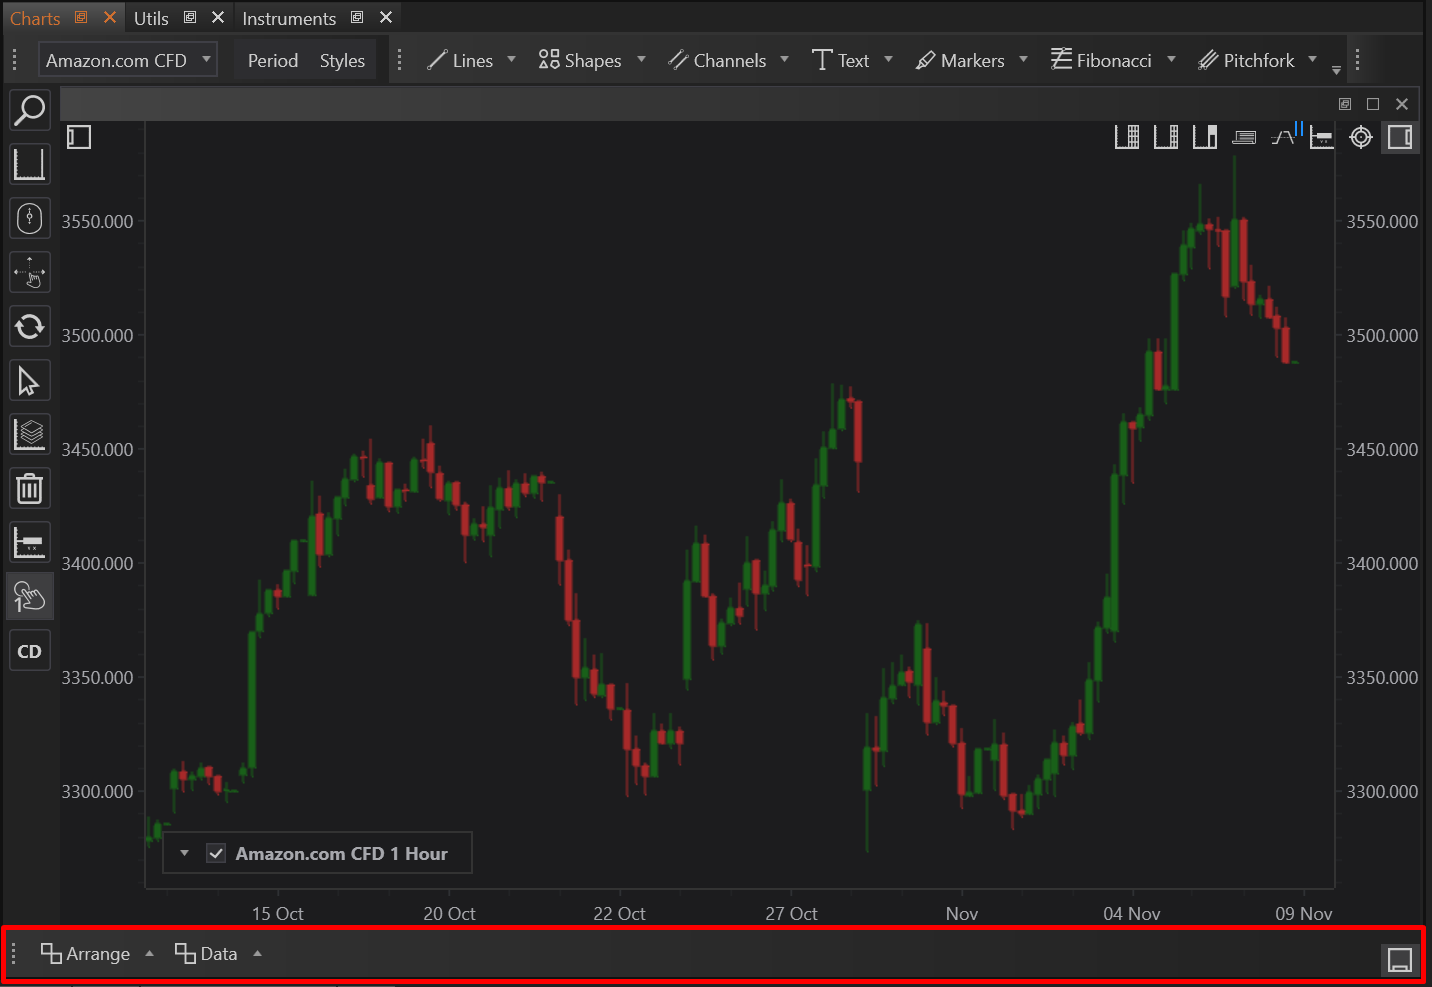1432x987 pixels.
Task: Toggle the left panel button on chart
Action: (x=79, y=137)
